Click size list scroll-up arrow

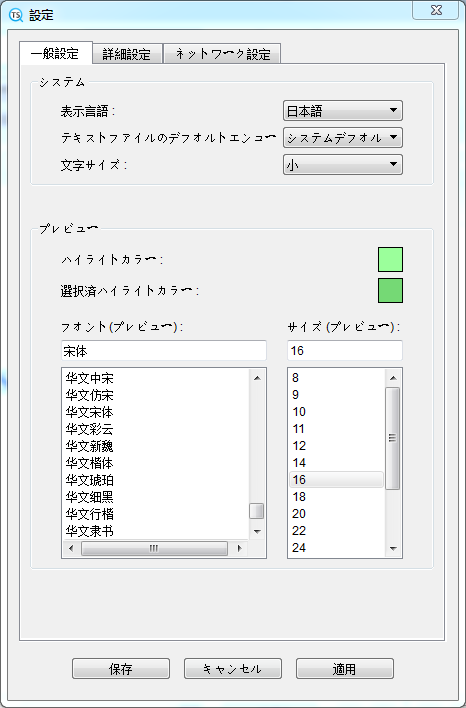click(393, 378)
